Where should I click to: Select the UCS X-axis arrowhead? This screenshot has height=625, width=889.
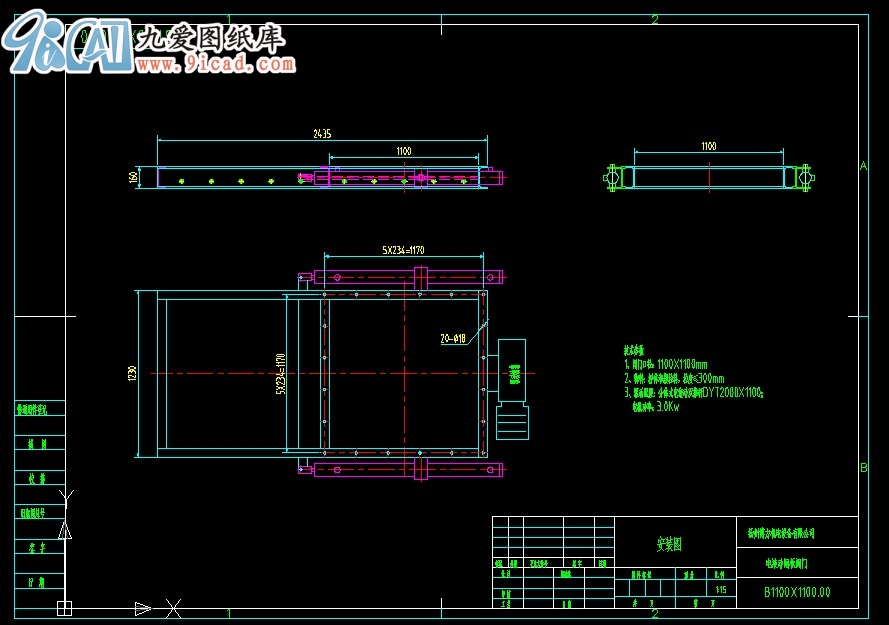pyautogui.click(x=143, y=608)
